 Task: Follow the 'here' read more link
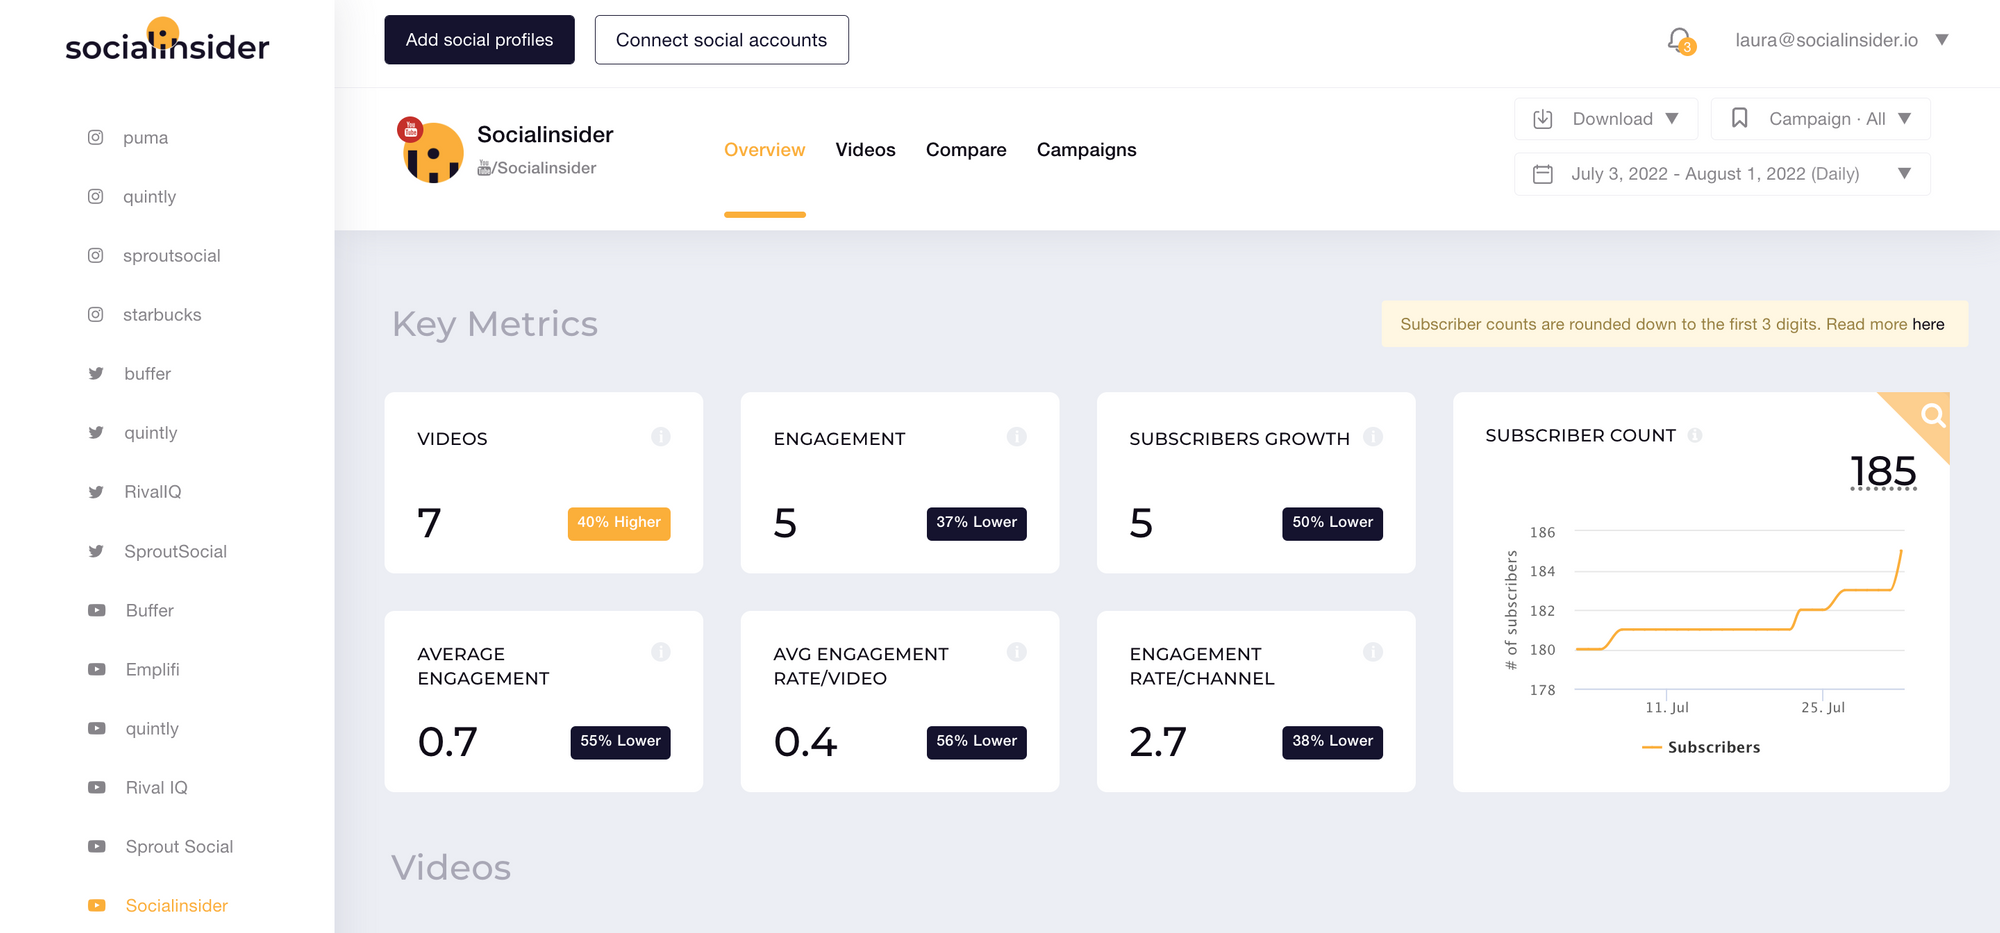pos(1928,324)
